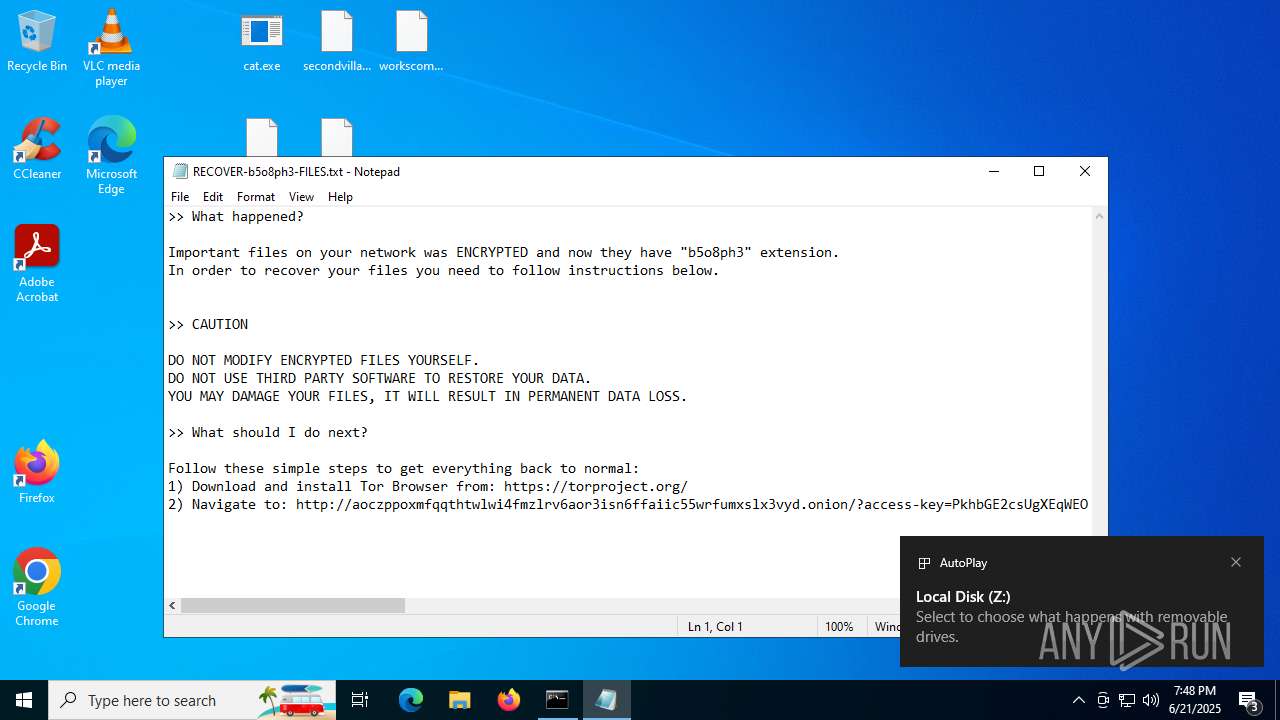Close the Notepad window

pyautogui.click(x=1085, y=171)
